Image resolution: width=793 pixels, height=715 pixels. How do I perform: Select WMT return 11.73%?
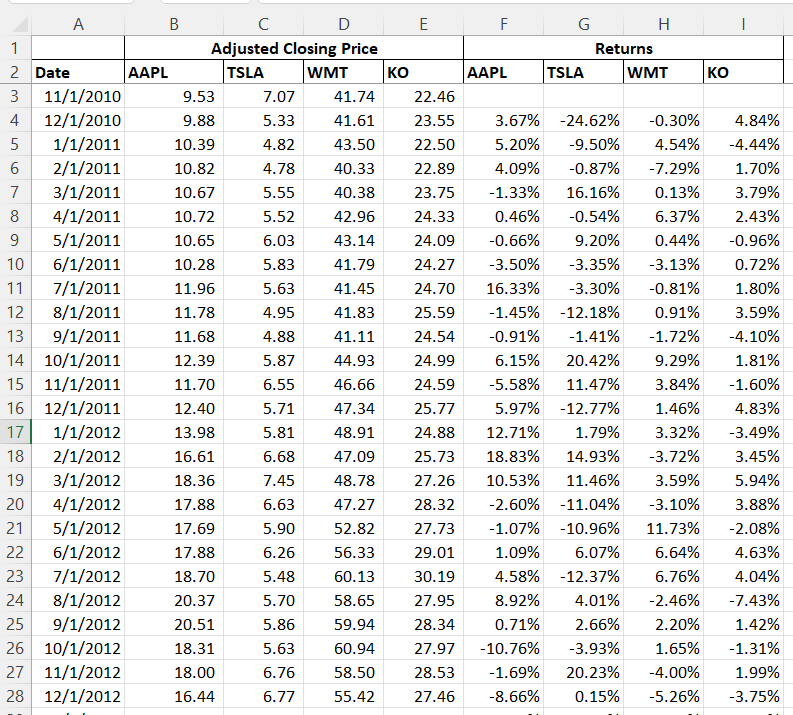(x=664, y=528)
